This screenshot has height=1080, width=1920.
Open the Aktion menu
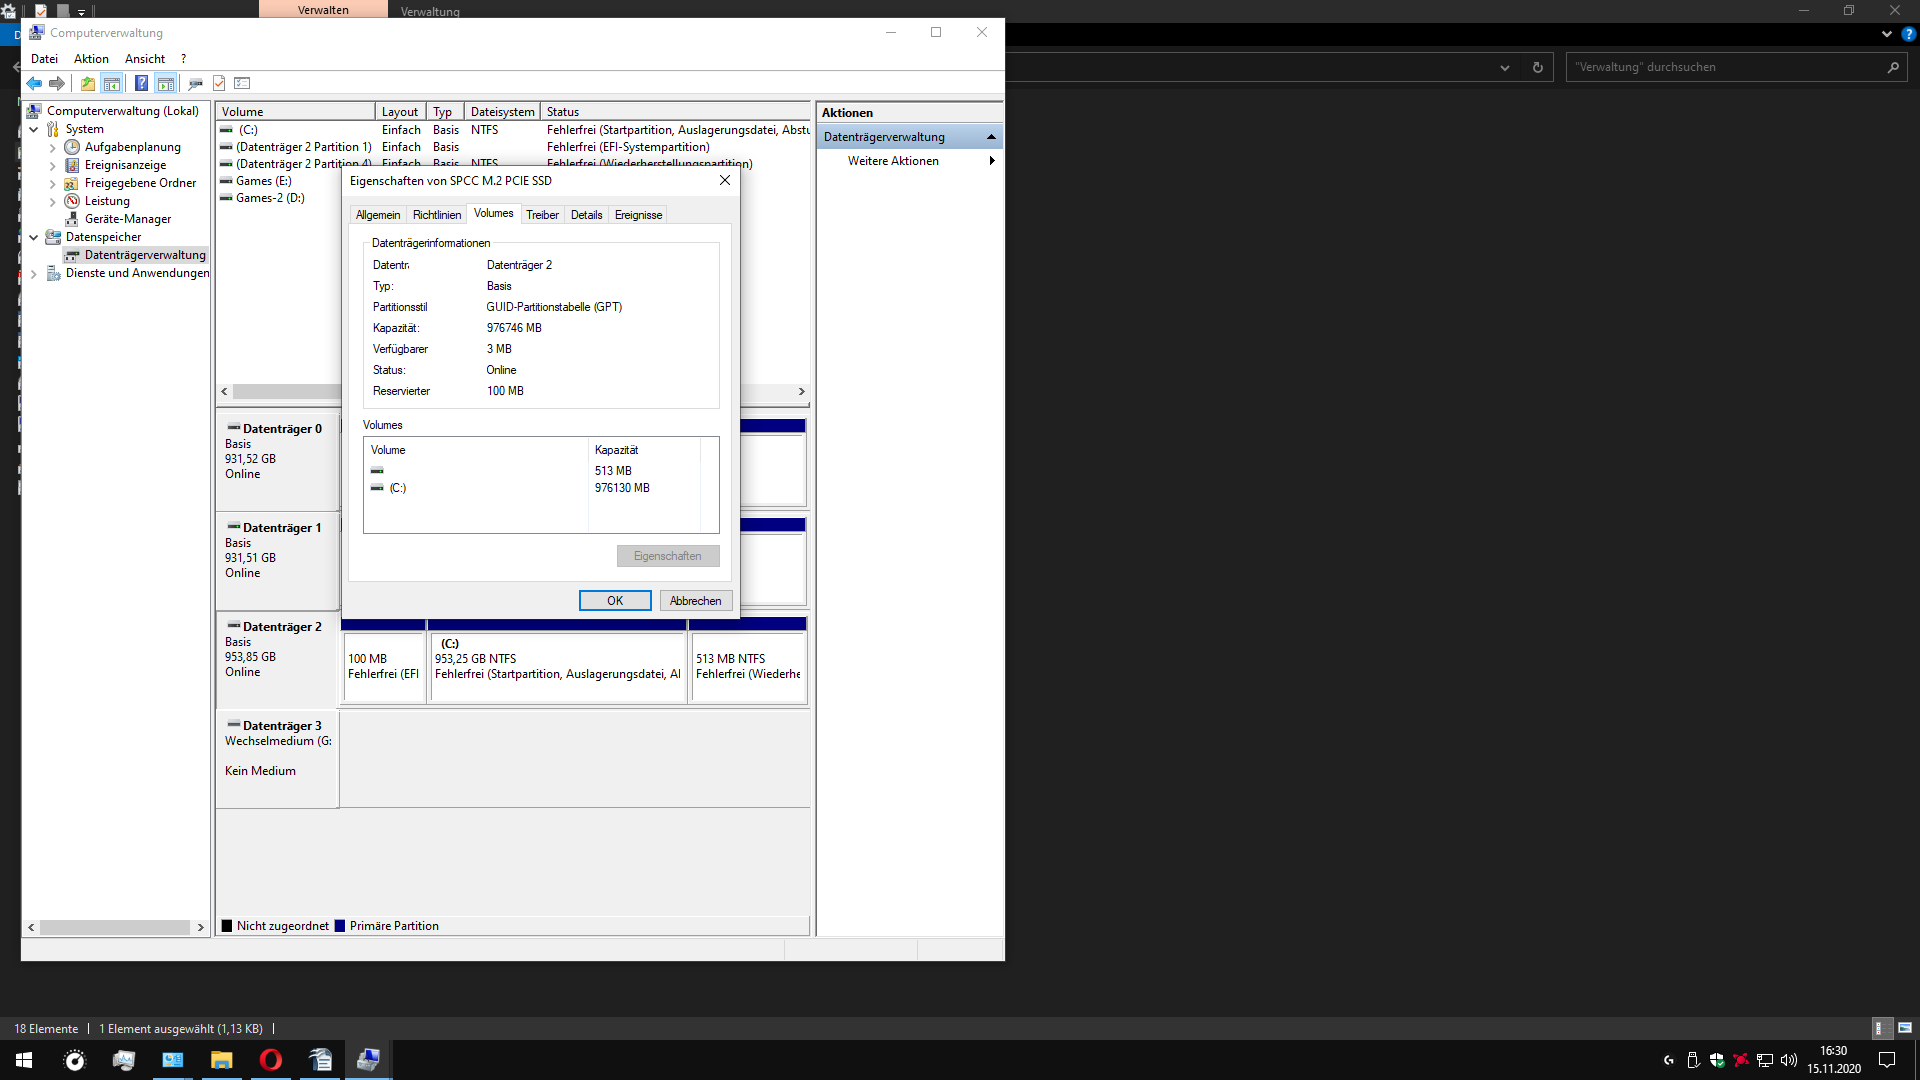(91, 59)
